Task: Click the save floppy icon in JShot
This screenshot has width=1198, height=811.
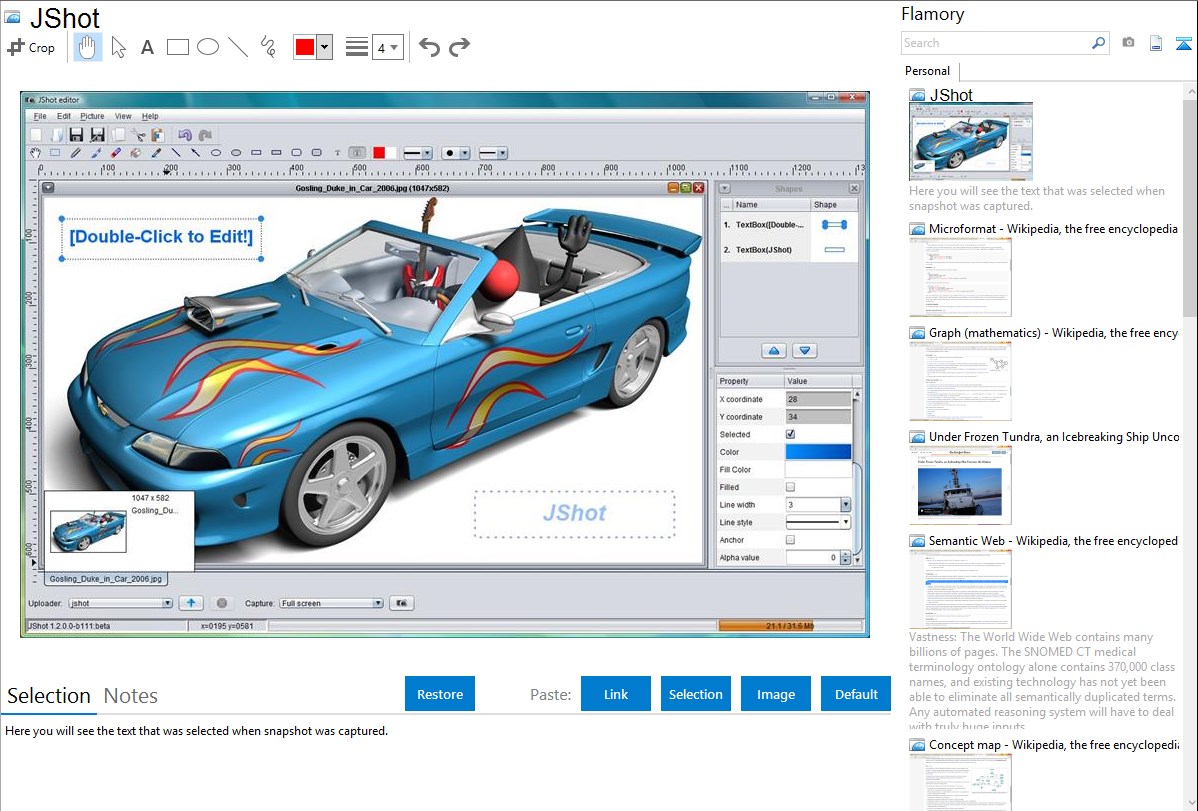Action: [x=76, y=135]
